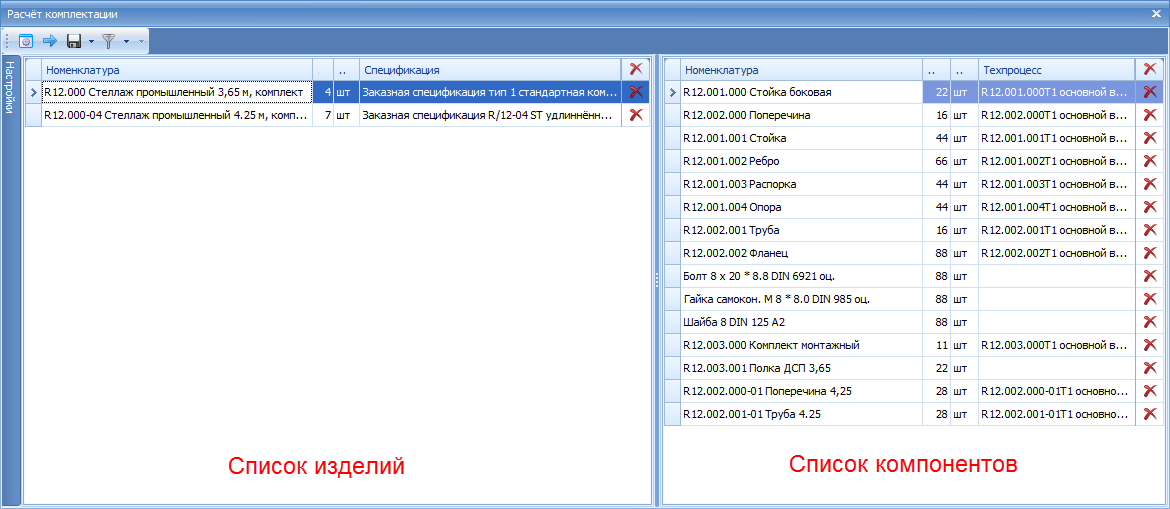Select the R12.002.002 Фланец cell
Image resolution: width=1170 pixels, height=509 pixels.
[x=801, y=254]
